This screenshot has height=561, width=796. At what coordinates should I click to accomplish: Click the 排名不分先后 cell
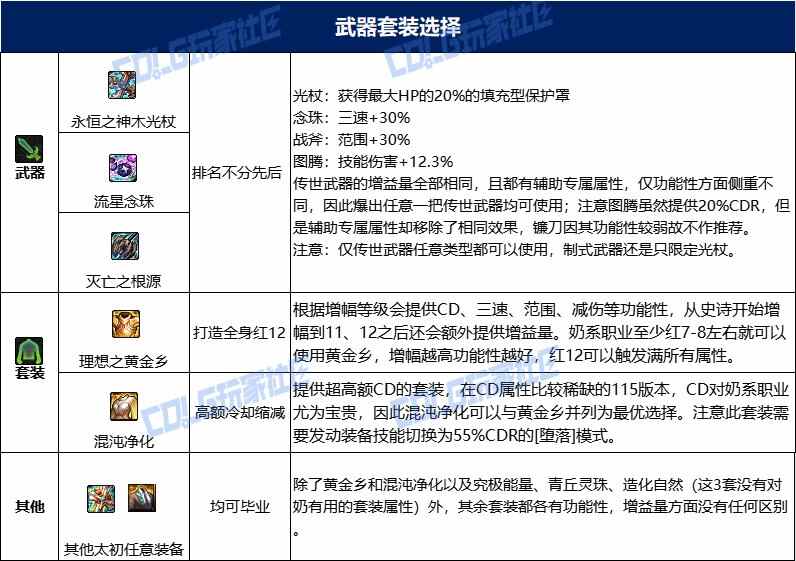[237, 173]
